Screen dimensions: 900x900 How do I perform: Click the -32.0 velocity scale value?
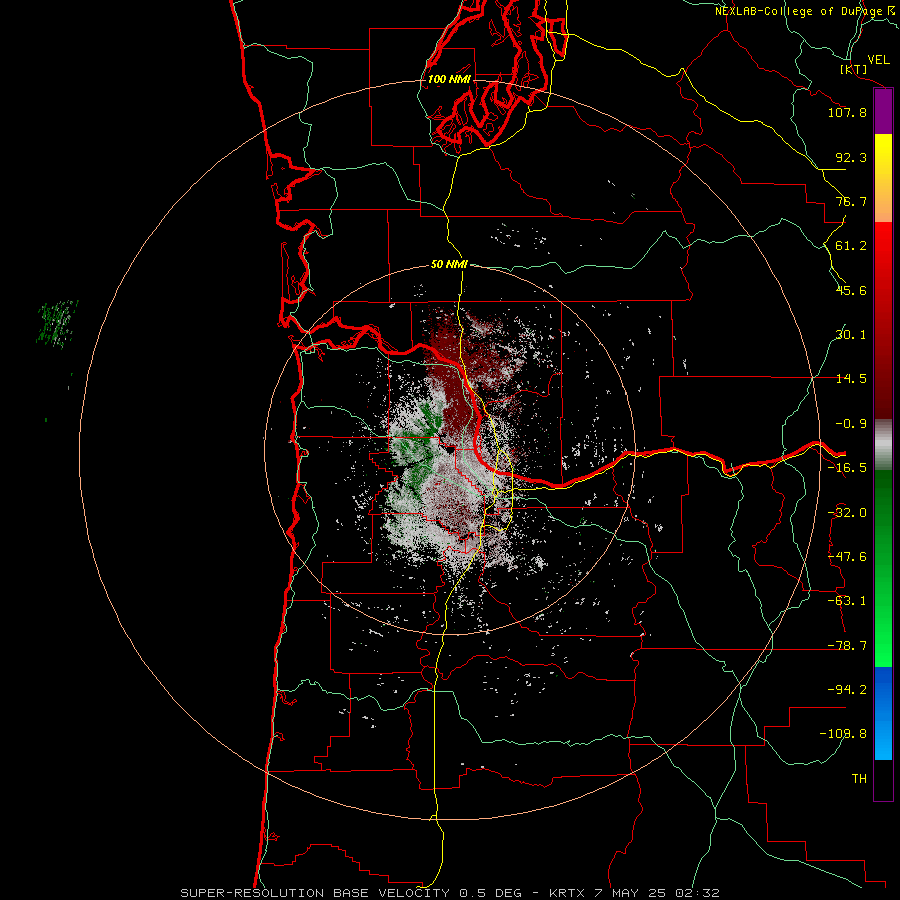(847, 513)
